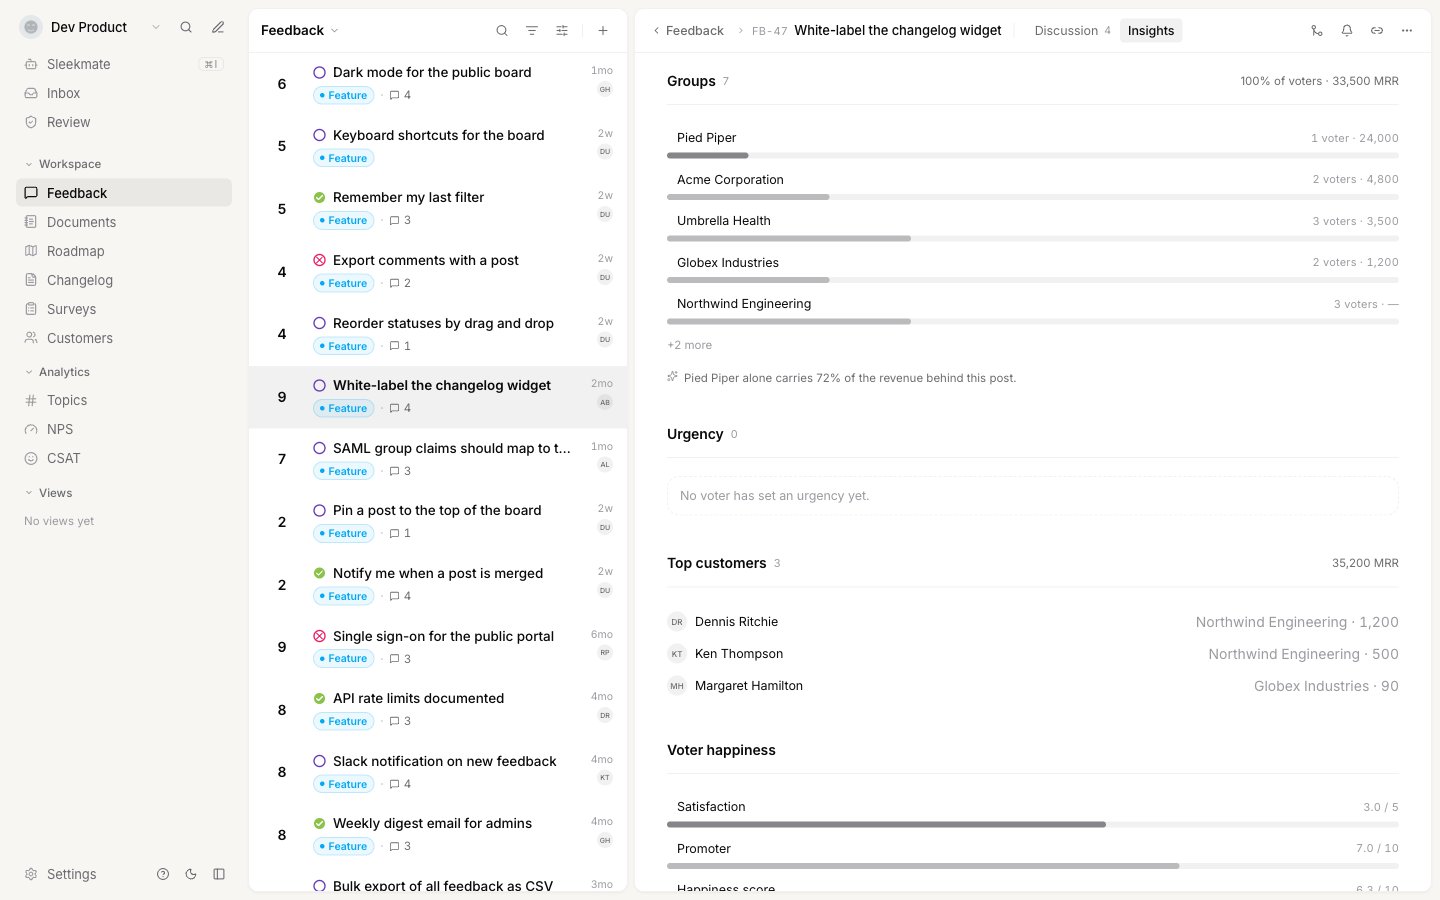Click the FB-47 post ID
The height and width of the screenshot is (900, 1440).
(770, 31)
